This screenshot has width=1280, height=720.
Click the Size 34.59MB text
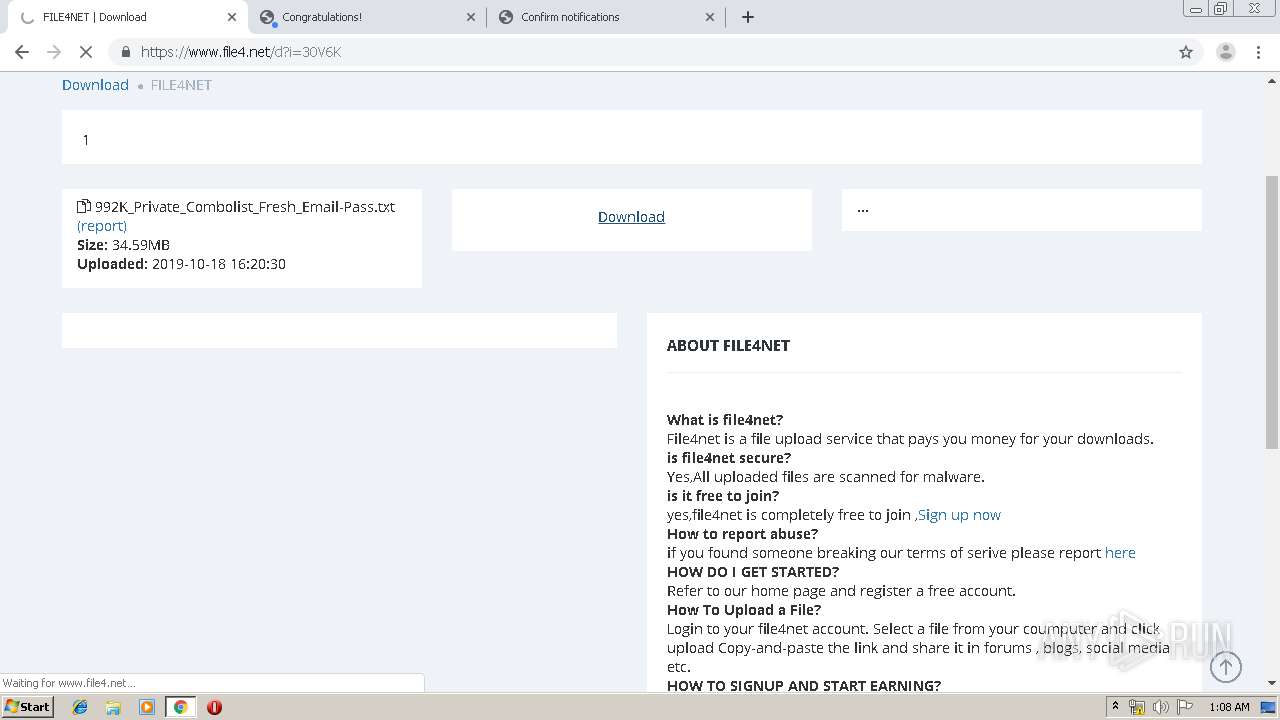click(x=123, y=245)
